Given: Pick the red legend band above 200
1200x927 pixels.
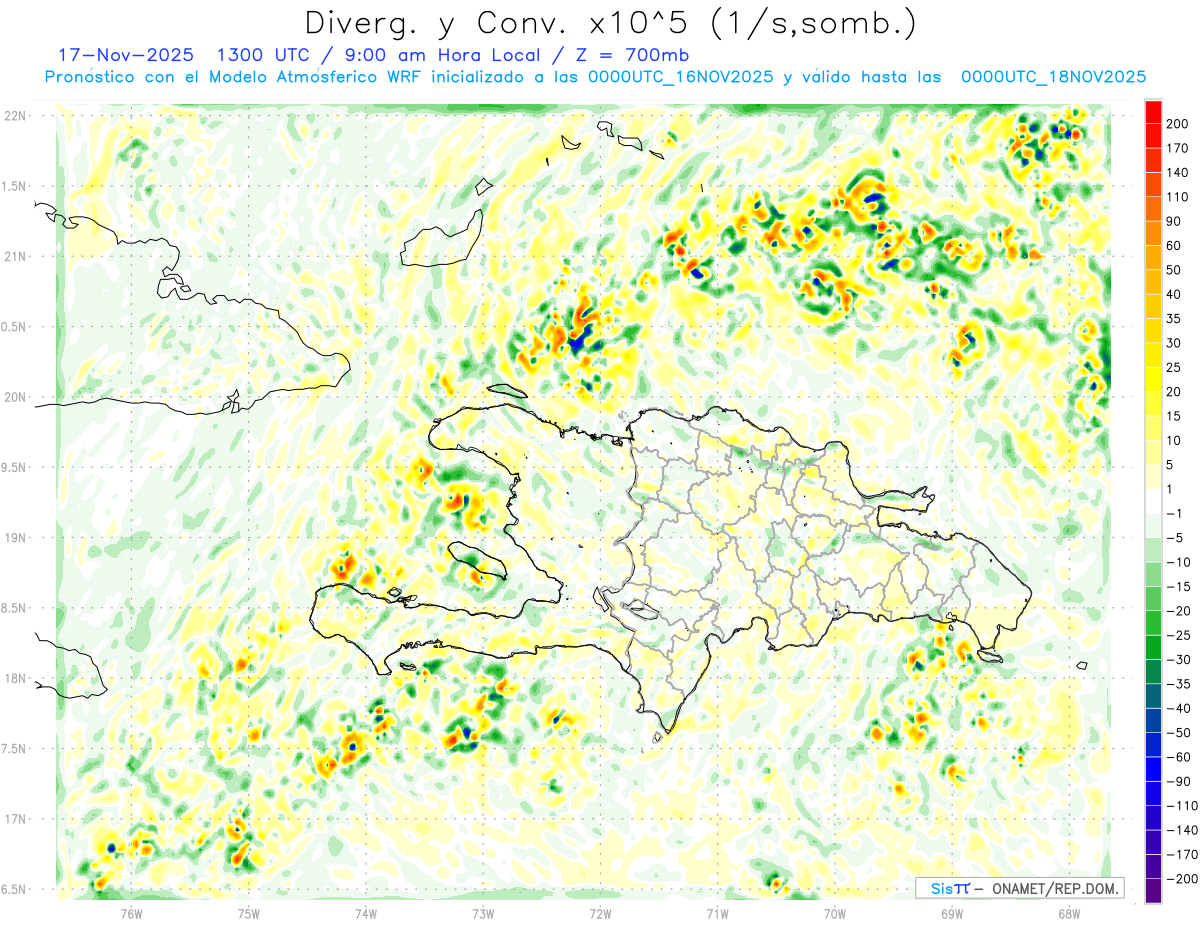Looking at the screenshot, I should [1153, 112].
